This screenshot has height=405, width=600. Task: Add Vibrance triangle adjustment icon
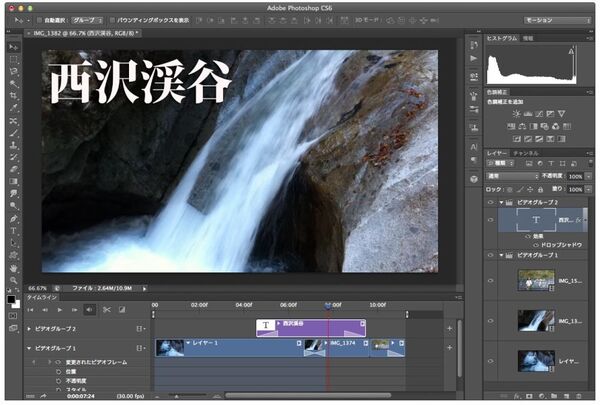[x=561, y=114]
